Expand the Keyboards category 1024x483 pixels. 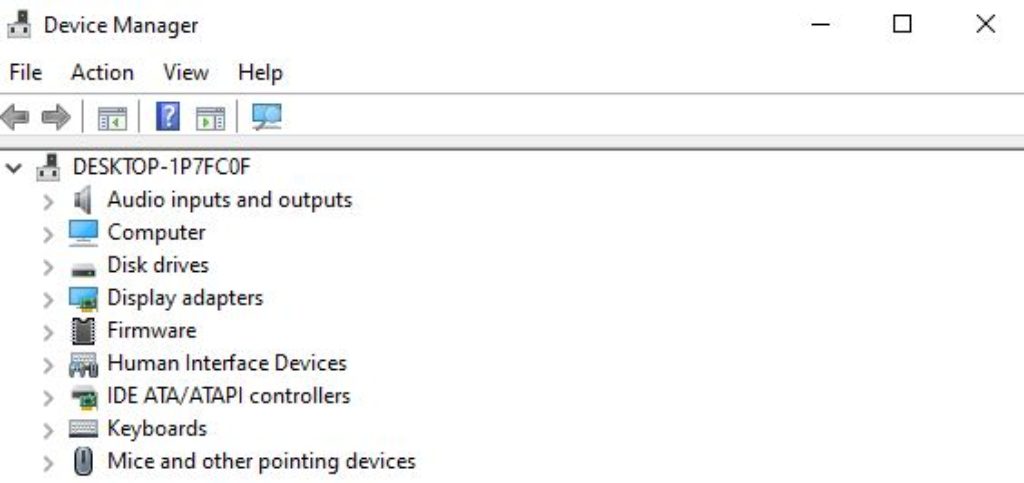click(x=47, y=430)
